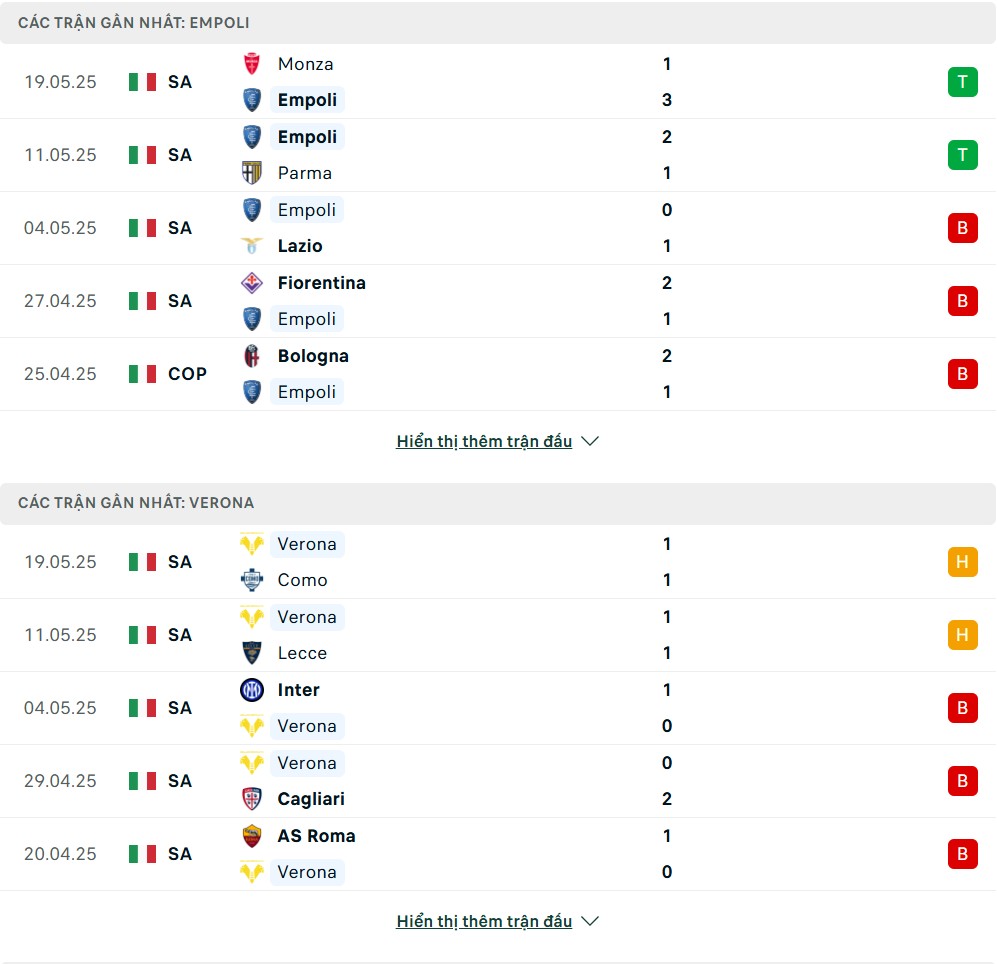Expand more Verona matches with the chevron
The height and width of the screenshot is (964, 997).
click(x=590, y=921)
